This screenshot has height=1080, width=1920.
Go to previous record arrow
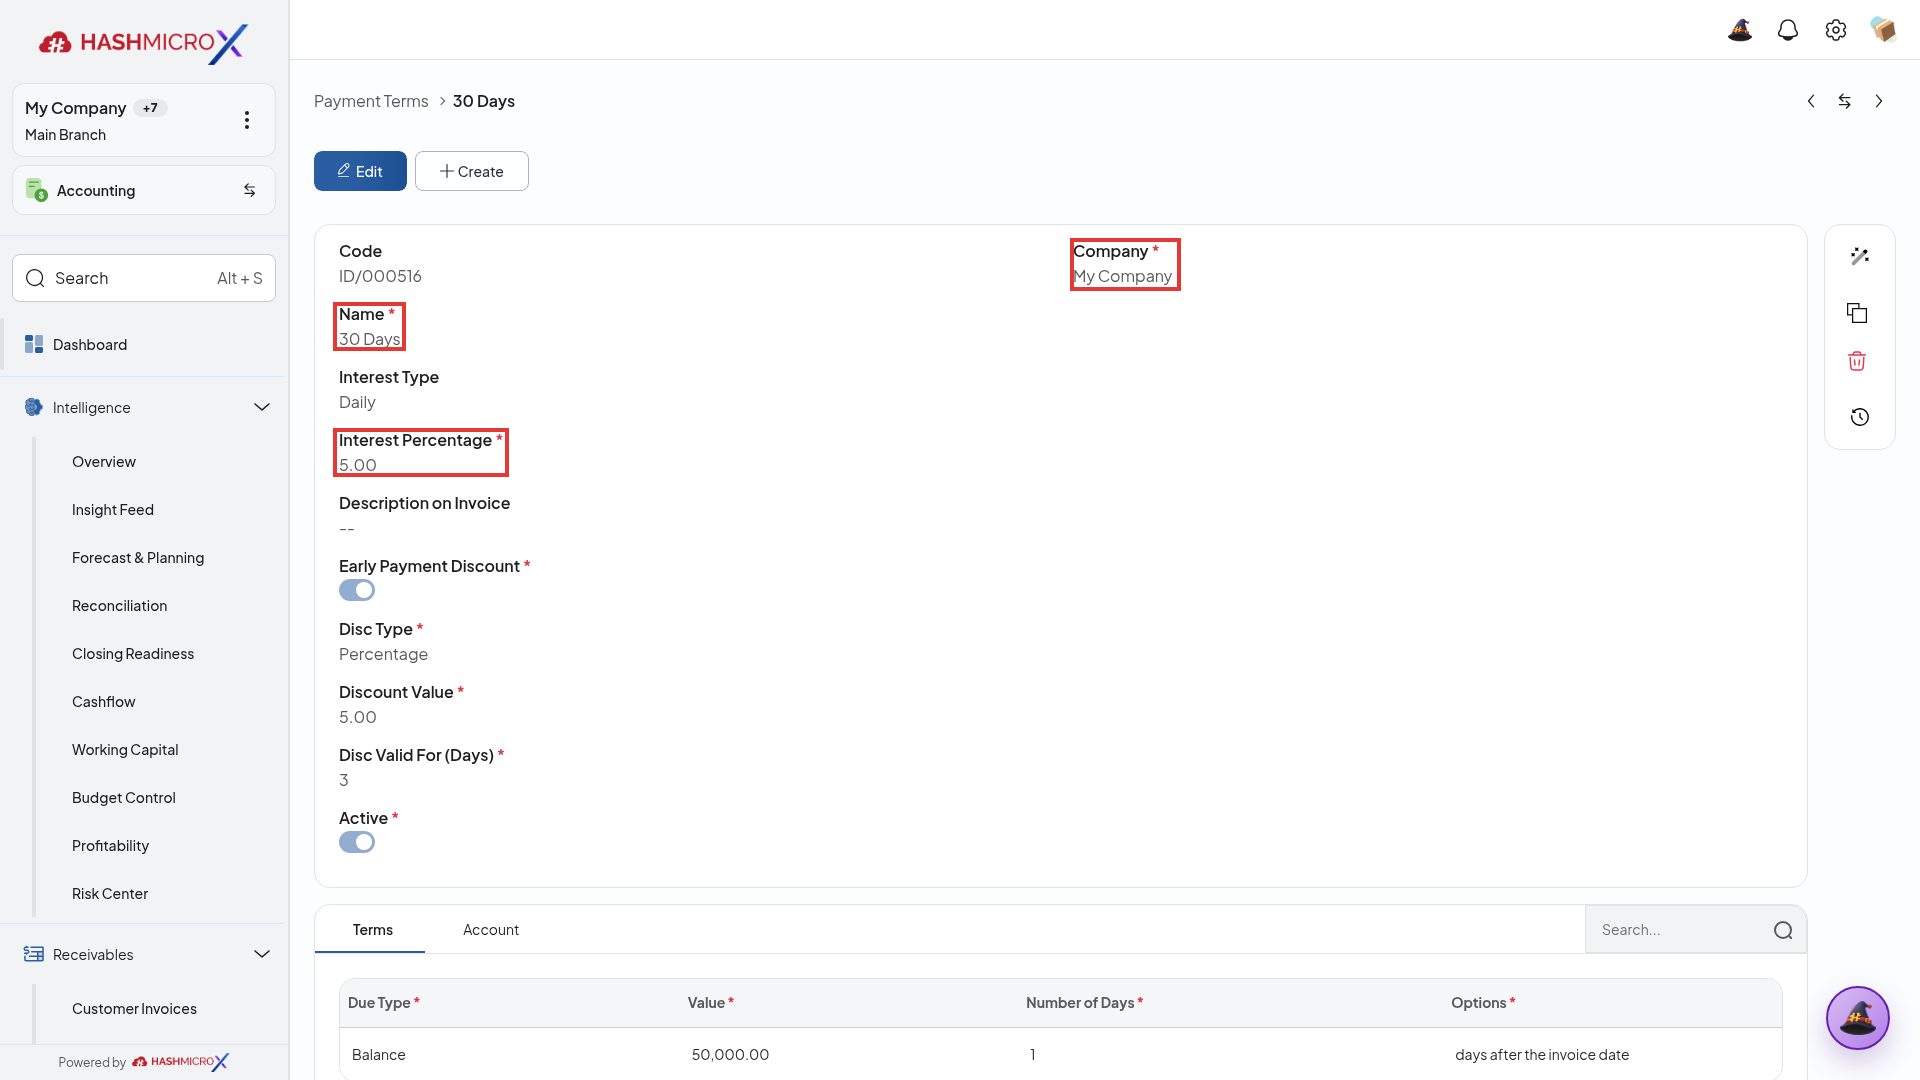coord(1811,101)
